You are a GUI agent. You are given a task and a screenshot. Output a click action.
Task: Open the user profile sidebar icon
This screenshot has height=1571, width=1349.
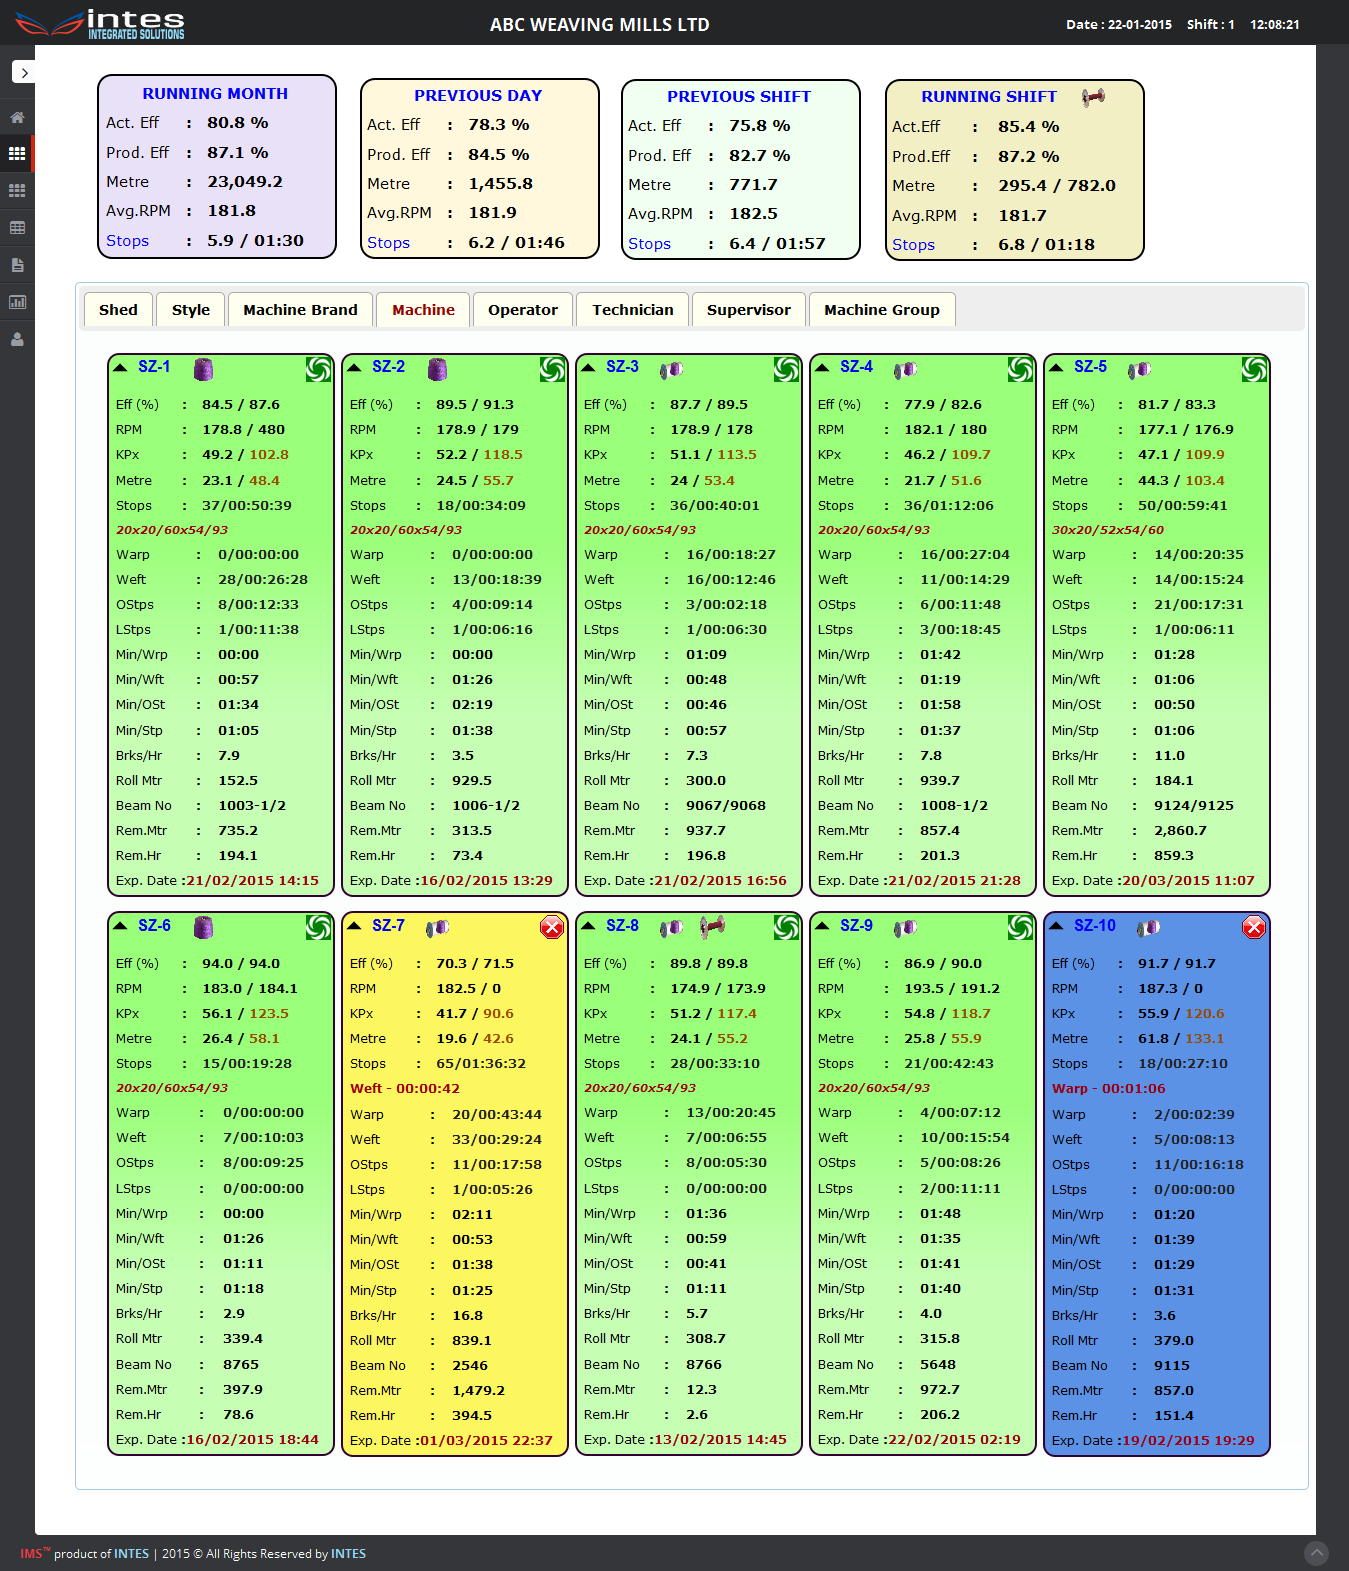point(17,339)
